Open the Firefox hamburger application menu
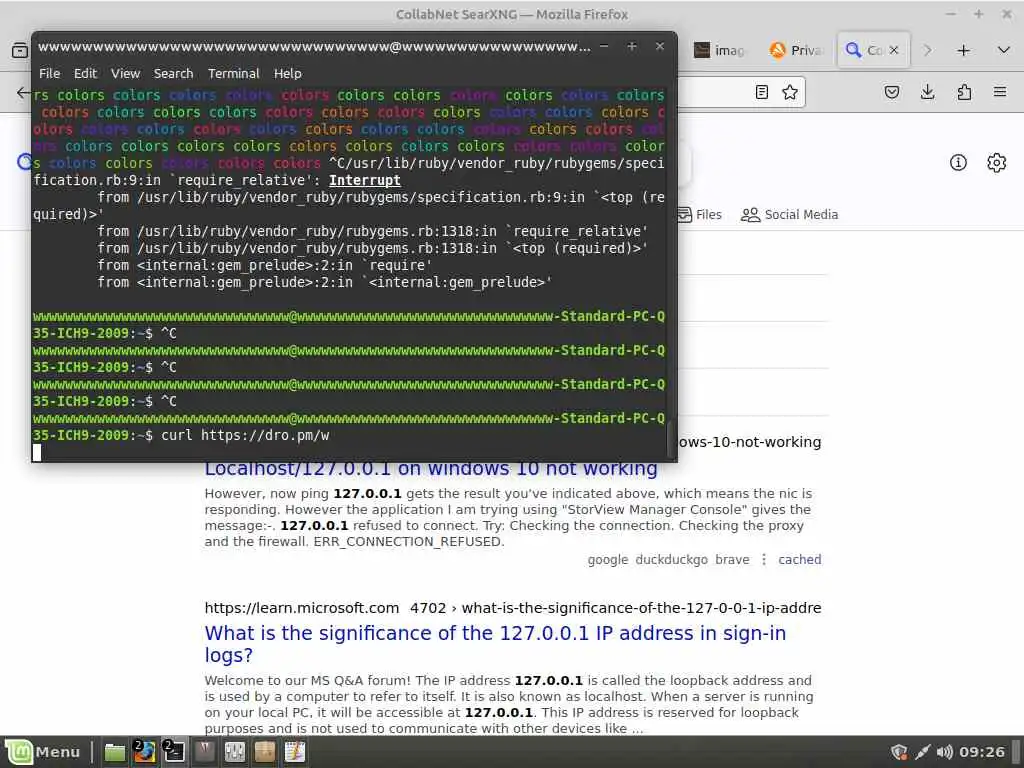This screenshot has height=768, width=1024. pos(1000,92)
